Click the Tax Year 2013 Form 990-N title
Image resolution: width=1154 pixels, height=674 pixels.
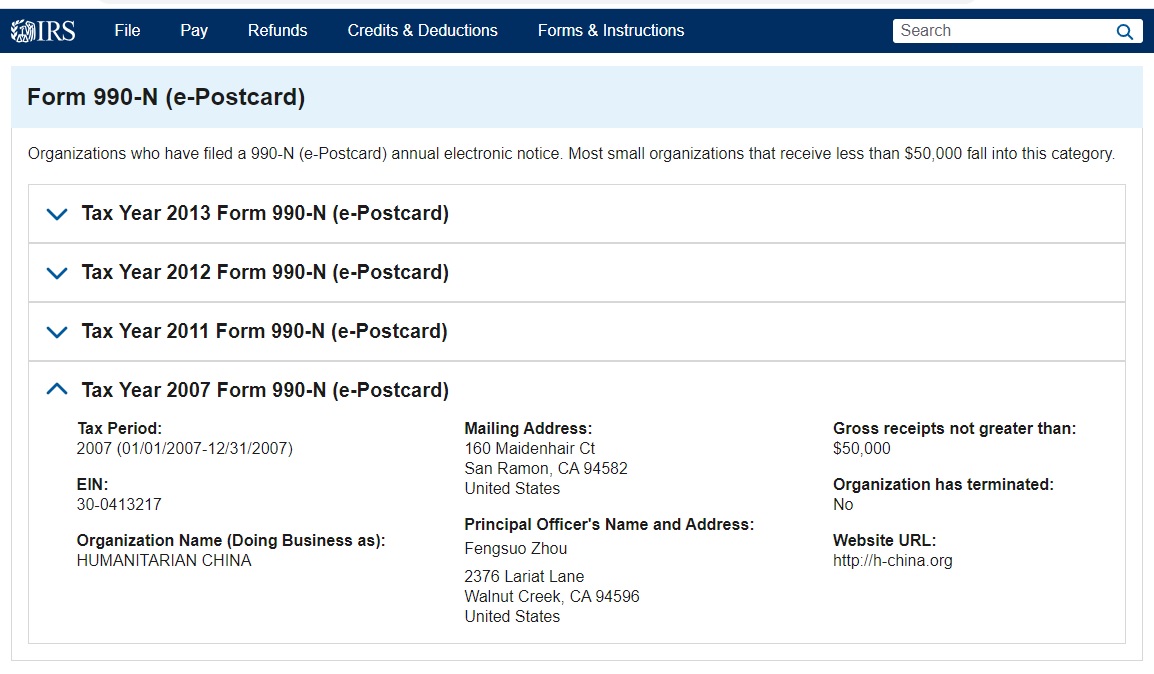click(x=265, y=214)
